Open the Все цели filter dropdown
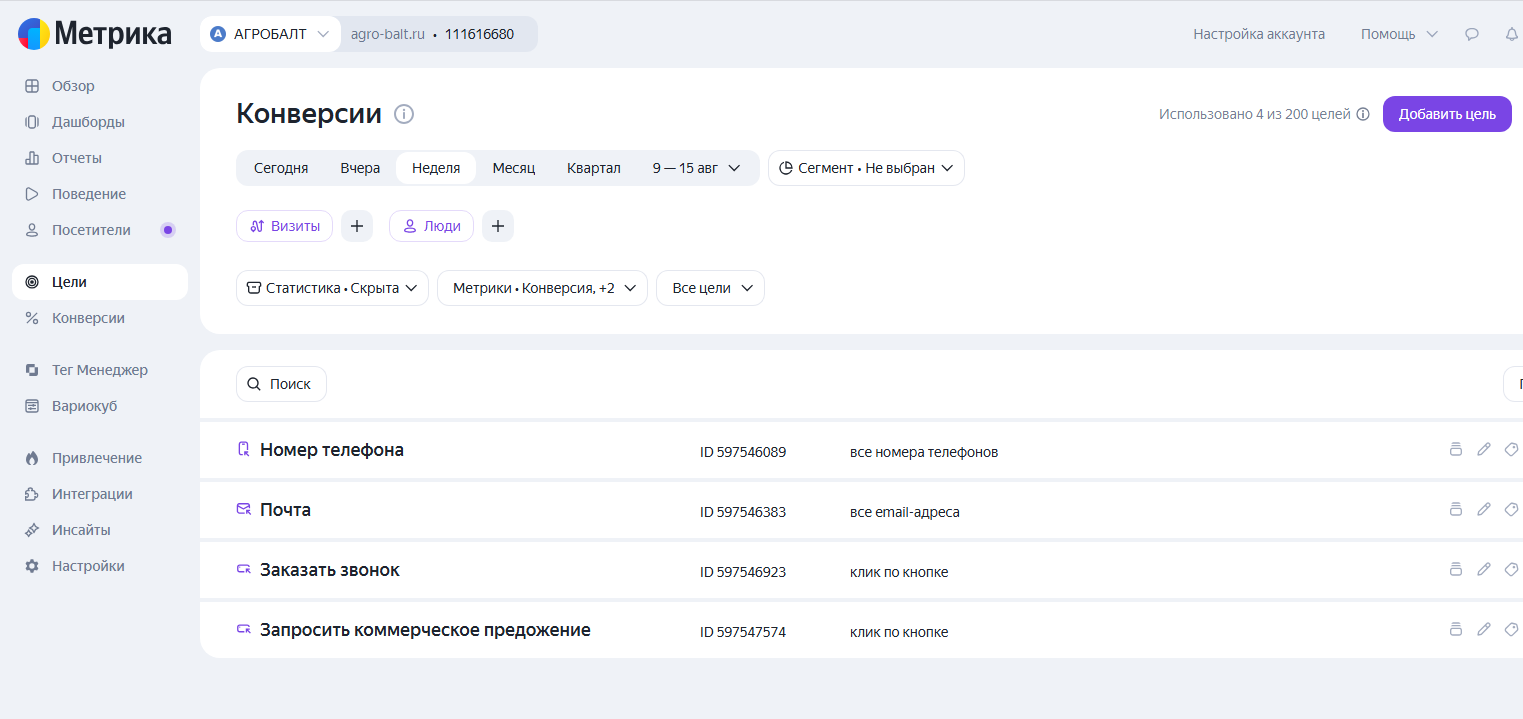Screen dimensions: 1523x719 (710, 288)
